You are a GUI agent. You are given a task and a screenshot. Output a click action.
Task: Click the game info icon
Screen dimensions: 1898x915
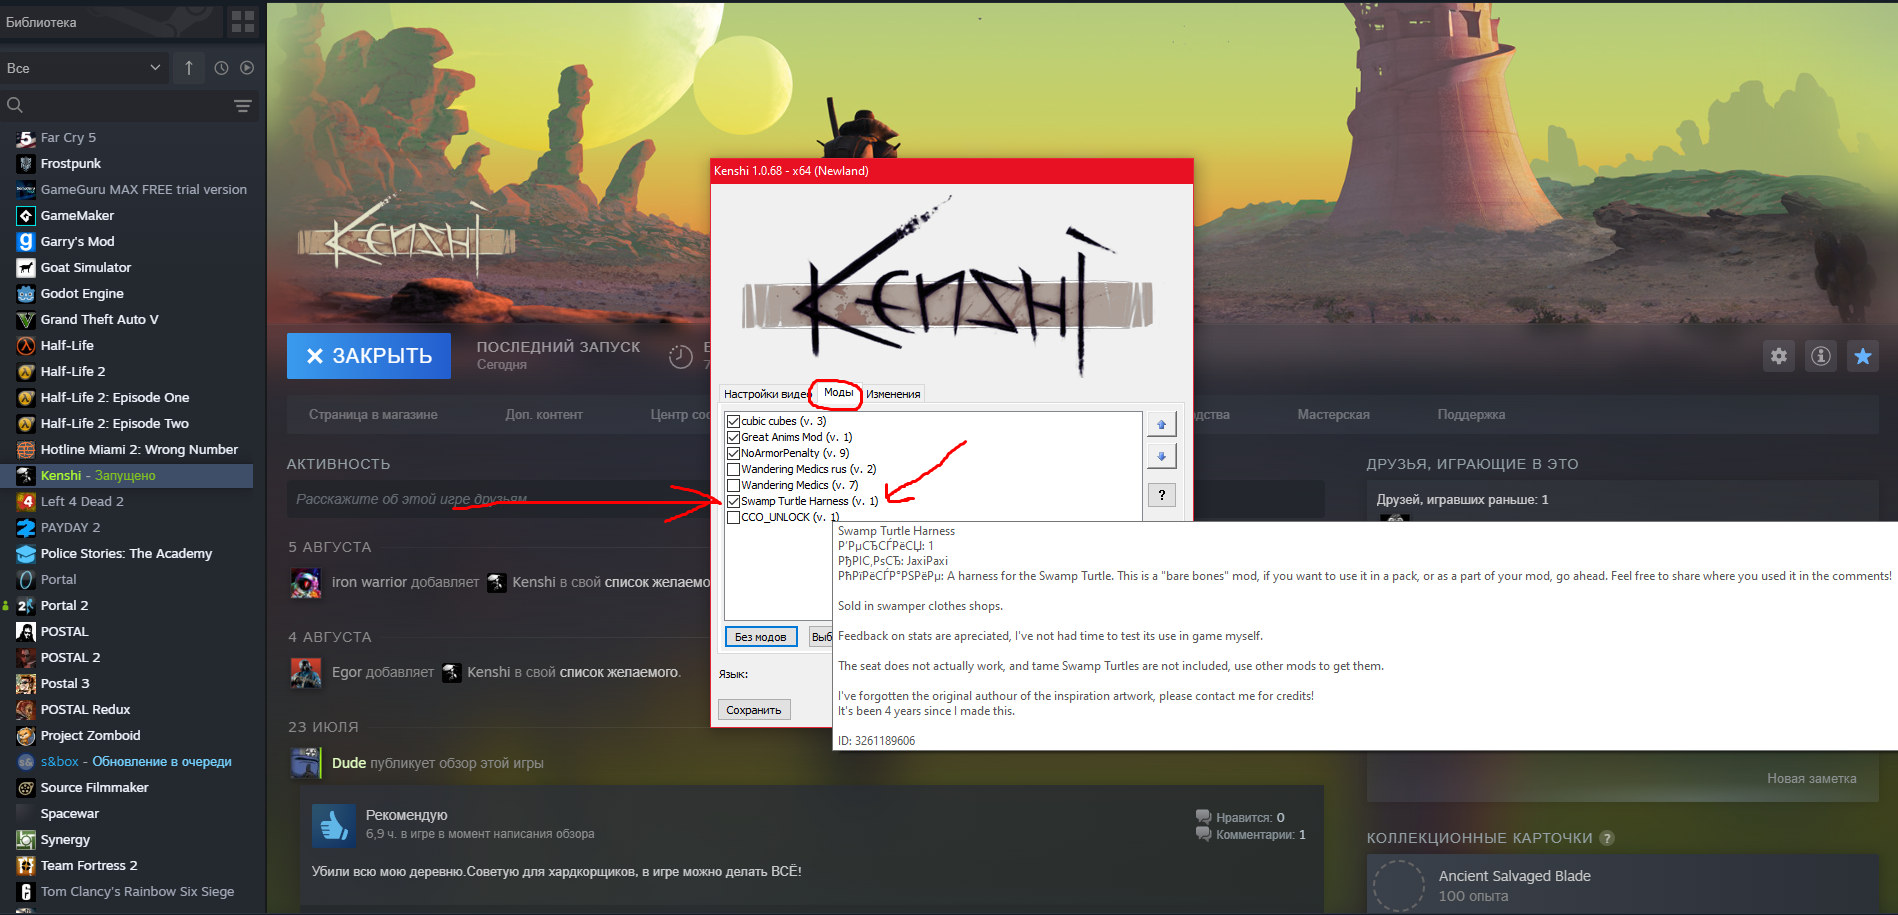(1821, 356)
